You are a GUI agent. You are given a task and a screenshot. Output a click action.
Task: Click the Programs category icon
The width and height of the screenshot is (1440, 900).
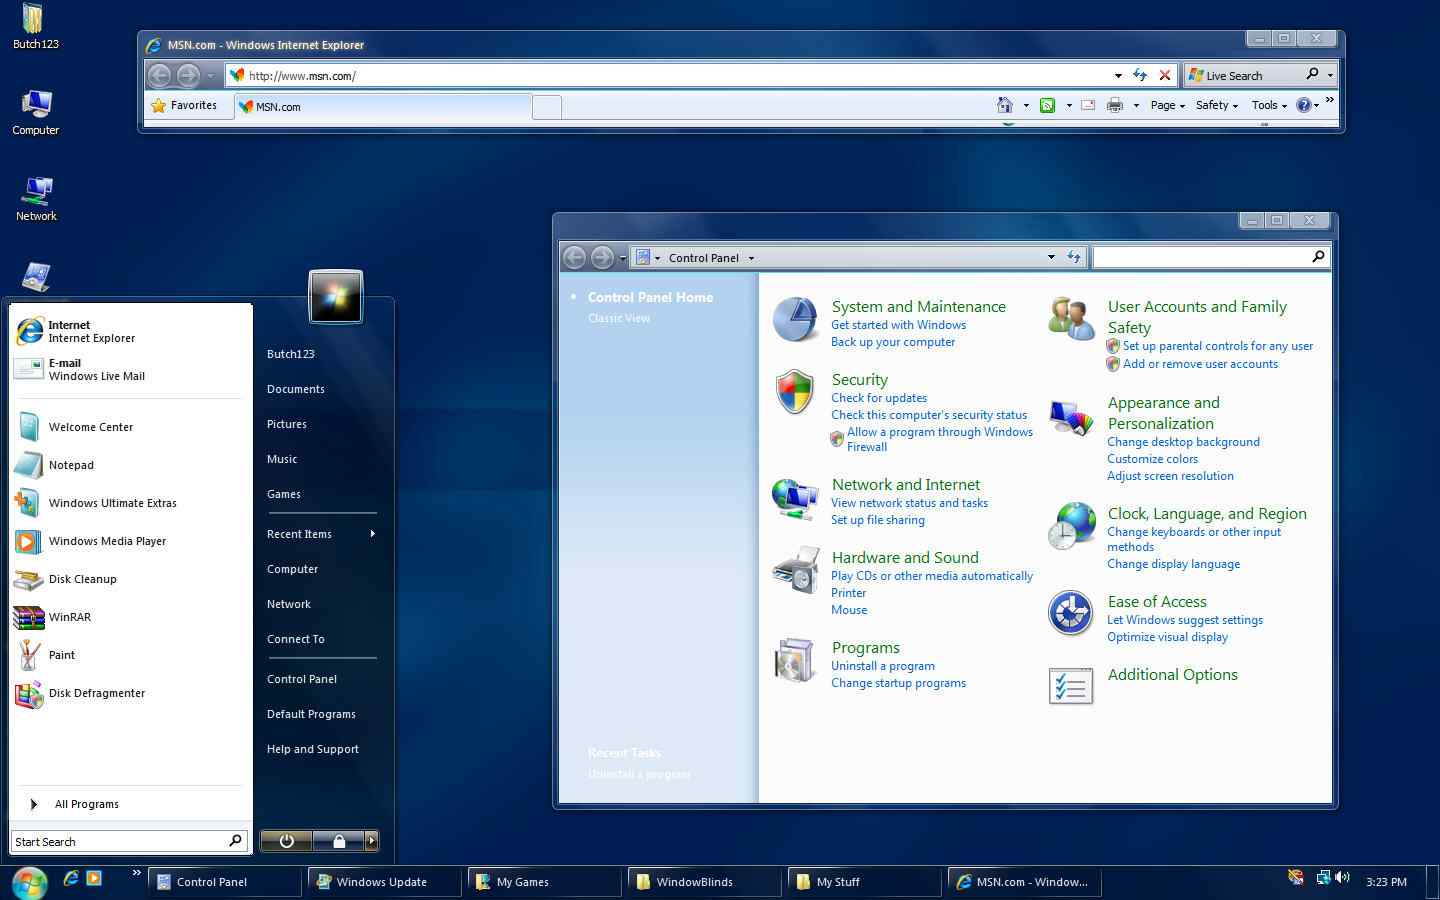tap(796, 661)
